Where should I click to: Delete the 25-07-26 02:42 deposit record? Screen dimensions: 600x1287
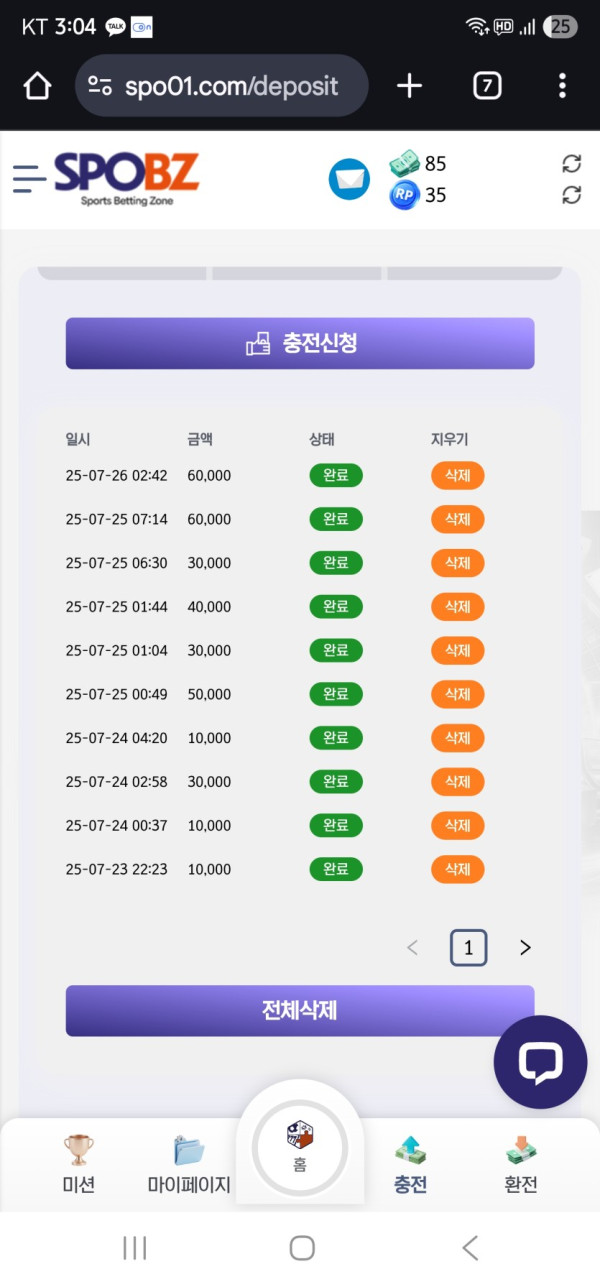(457, 475)
